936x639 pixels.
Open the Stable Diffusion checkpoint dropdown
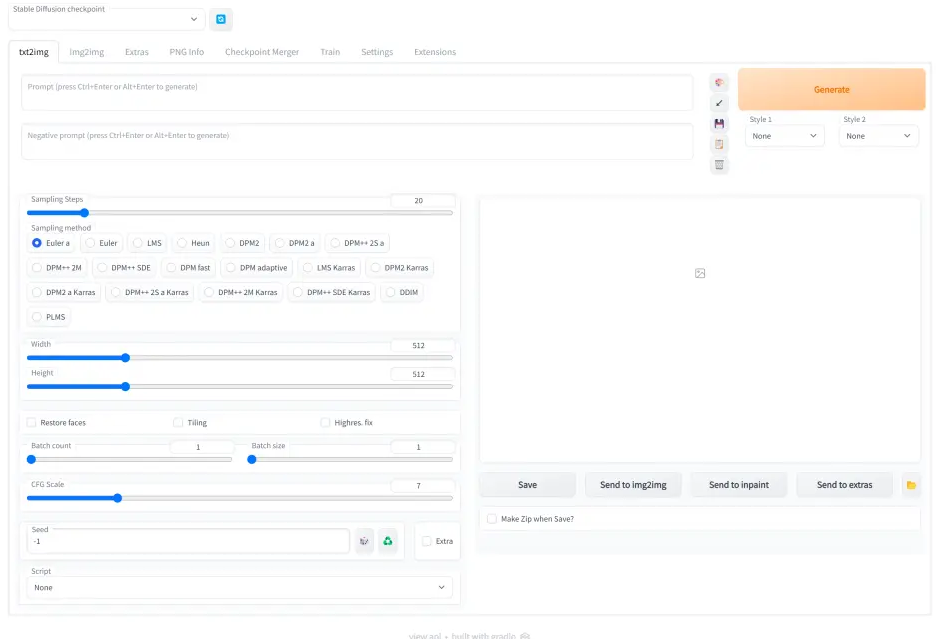(105, 20)
